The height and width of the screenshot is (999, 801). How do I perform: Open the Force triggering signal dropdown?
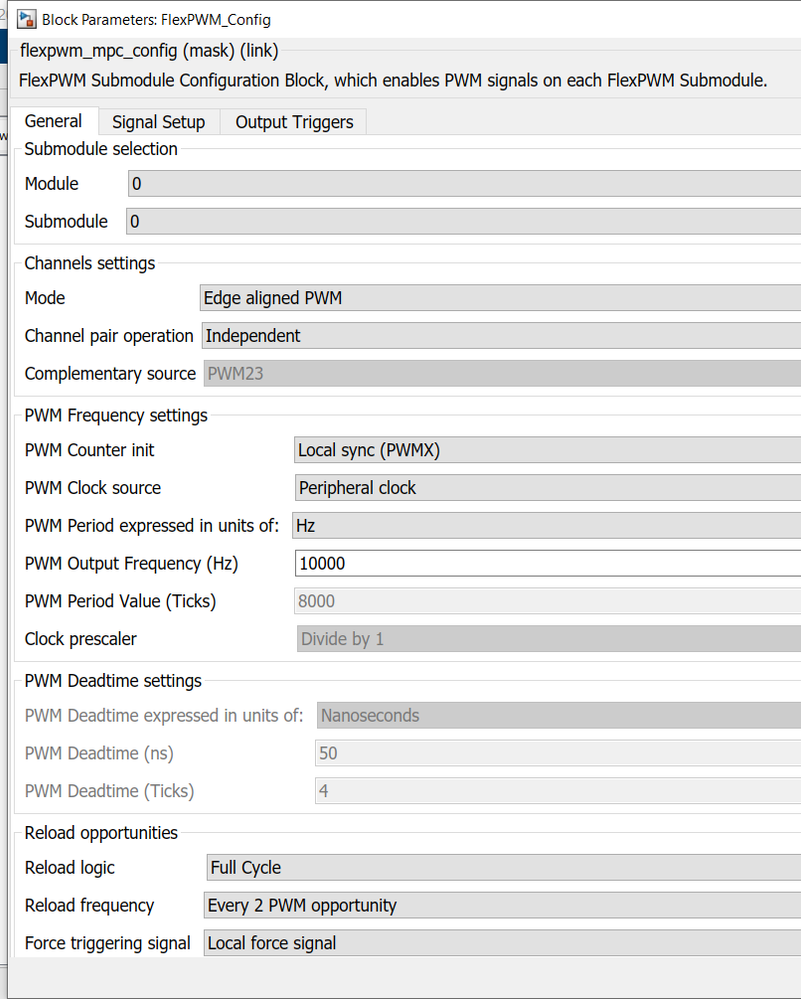(x=501, y=943)
